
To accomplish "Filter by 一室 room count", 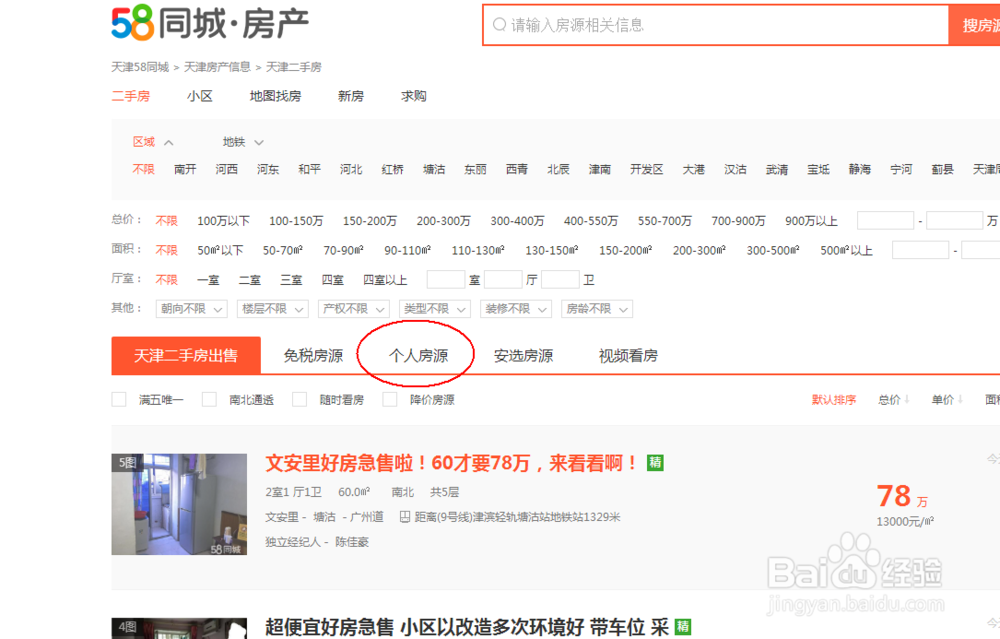I will coord(208,280).
